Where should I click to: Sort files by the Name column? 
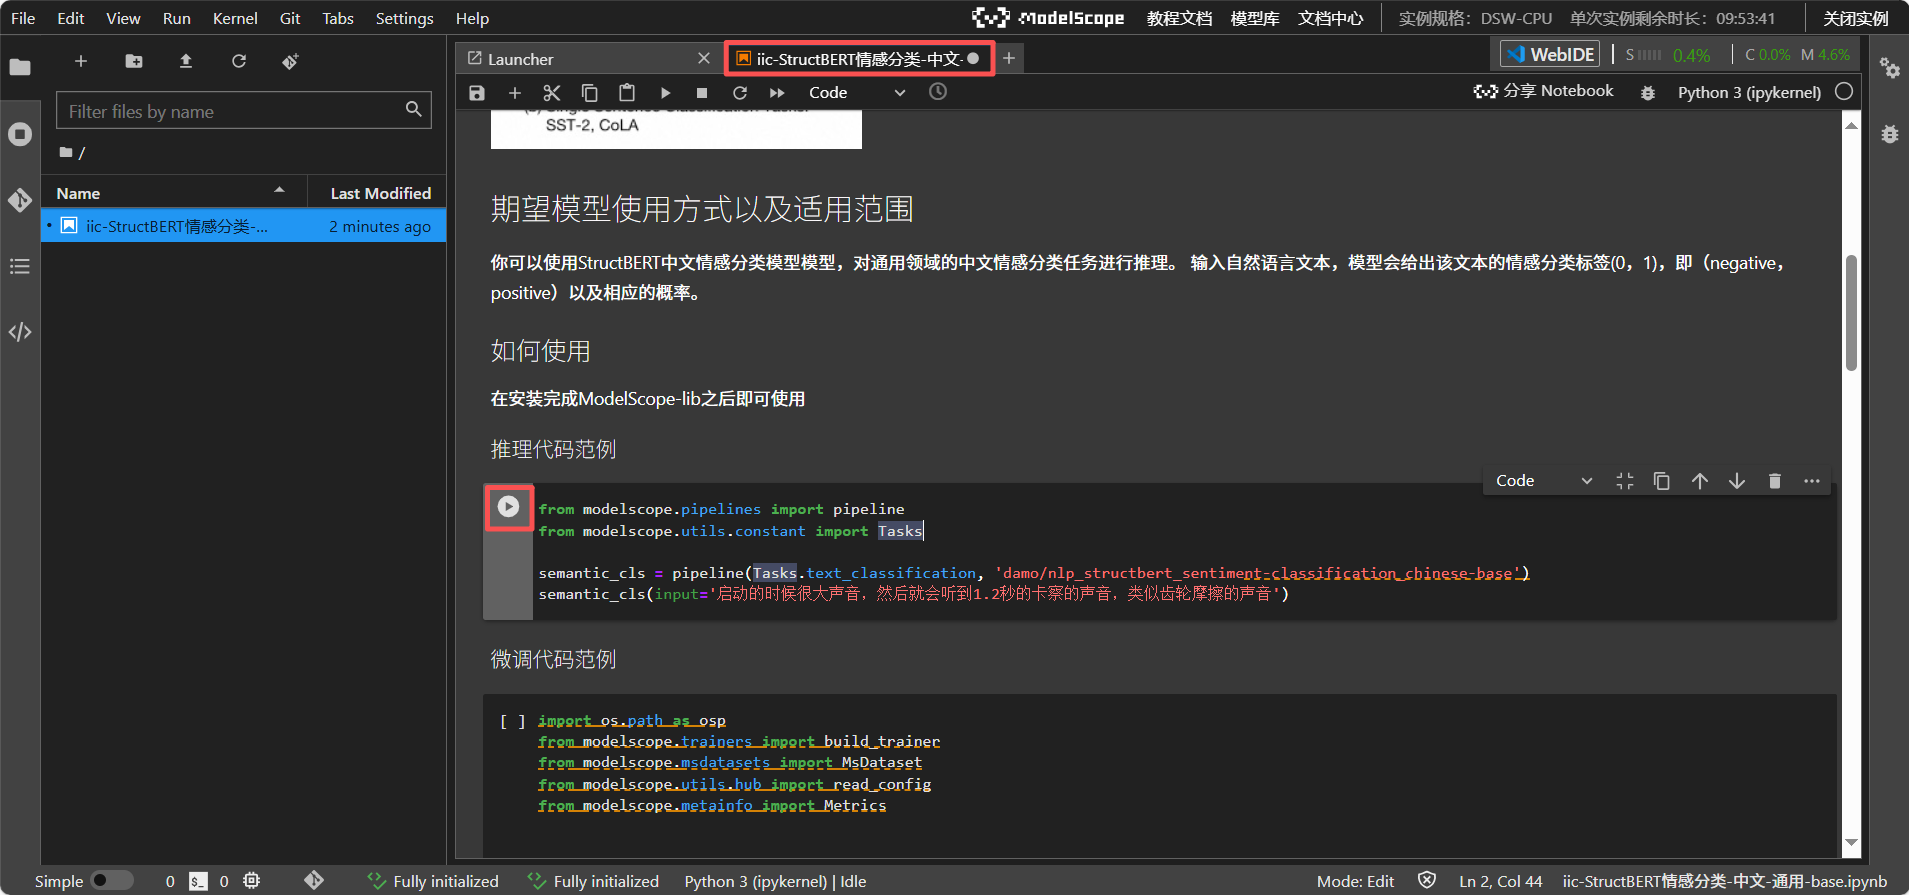click(173, 193)
